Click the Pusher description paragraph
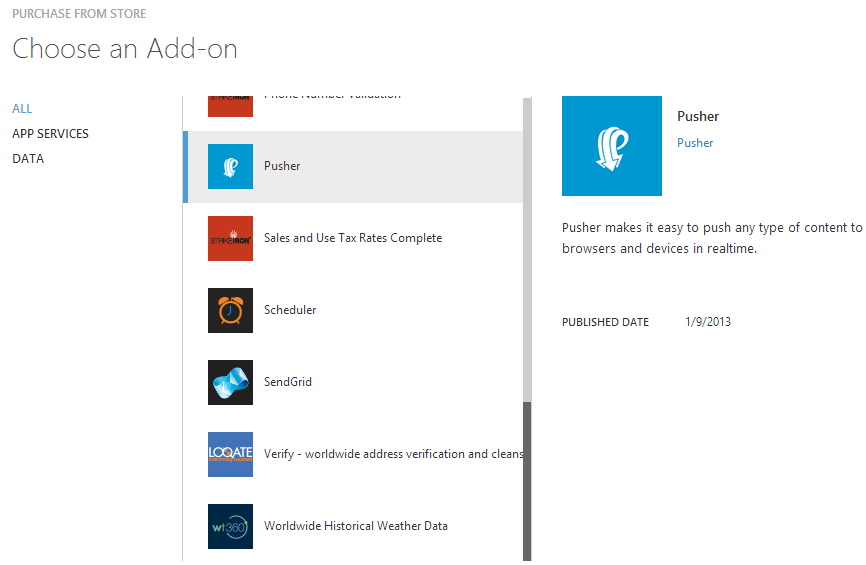 tap(712, 238)
